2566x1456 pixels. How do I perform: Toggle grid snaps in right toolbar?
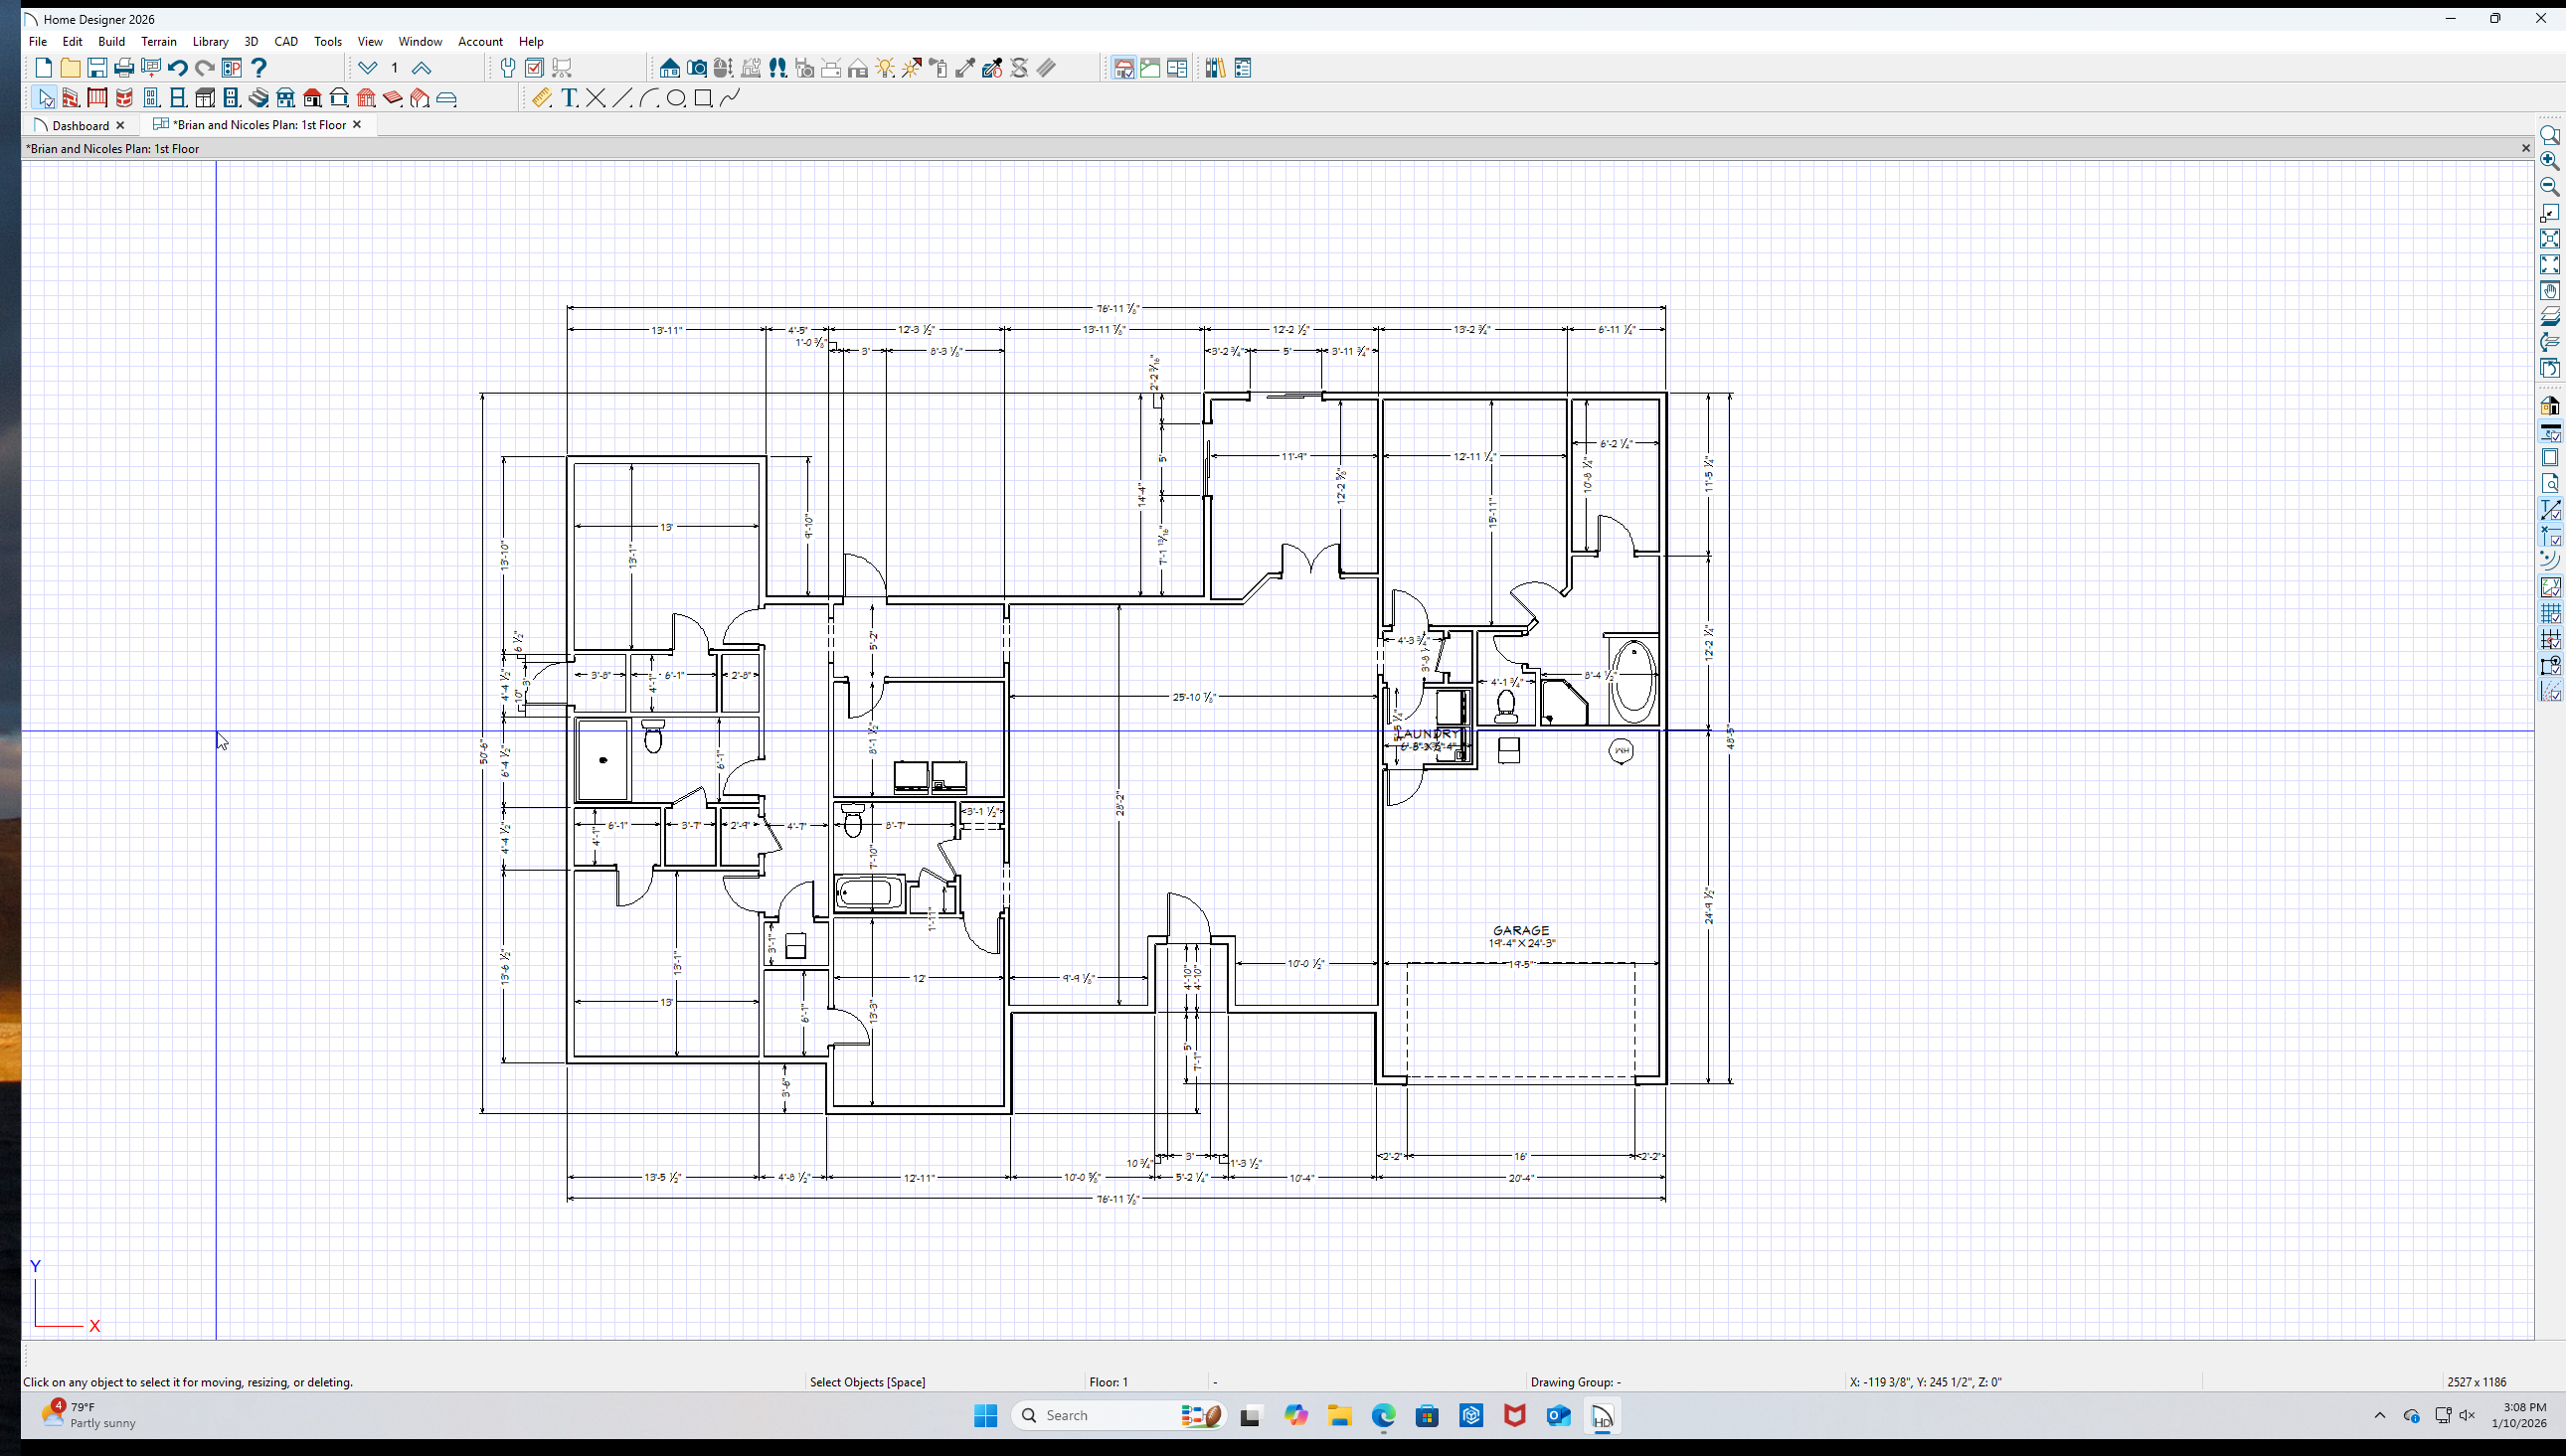pyautogui.click(x=2549, y=640)
